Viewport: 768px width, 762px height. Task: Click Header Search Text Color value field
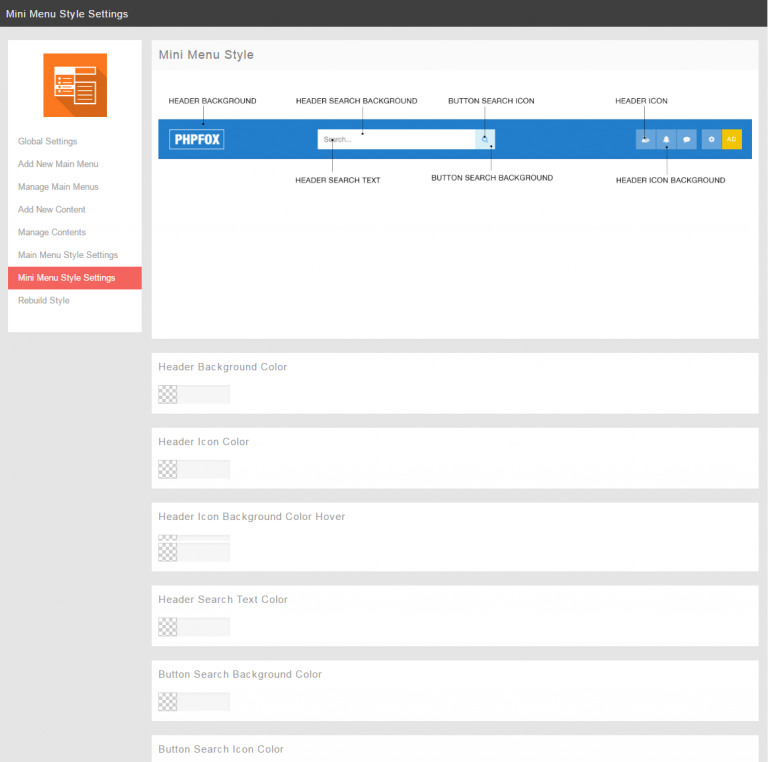203,627
